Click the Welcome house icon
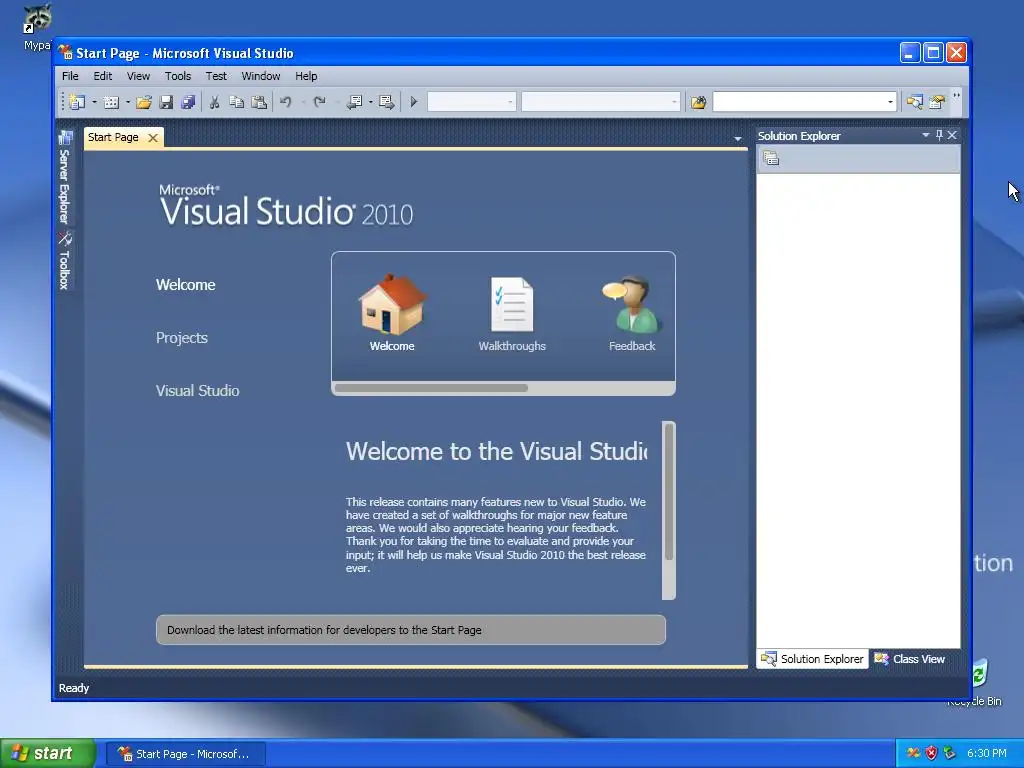1024x768 pixels. [x=392, y=304]
